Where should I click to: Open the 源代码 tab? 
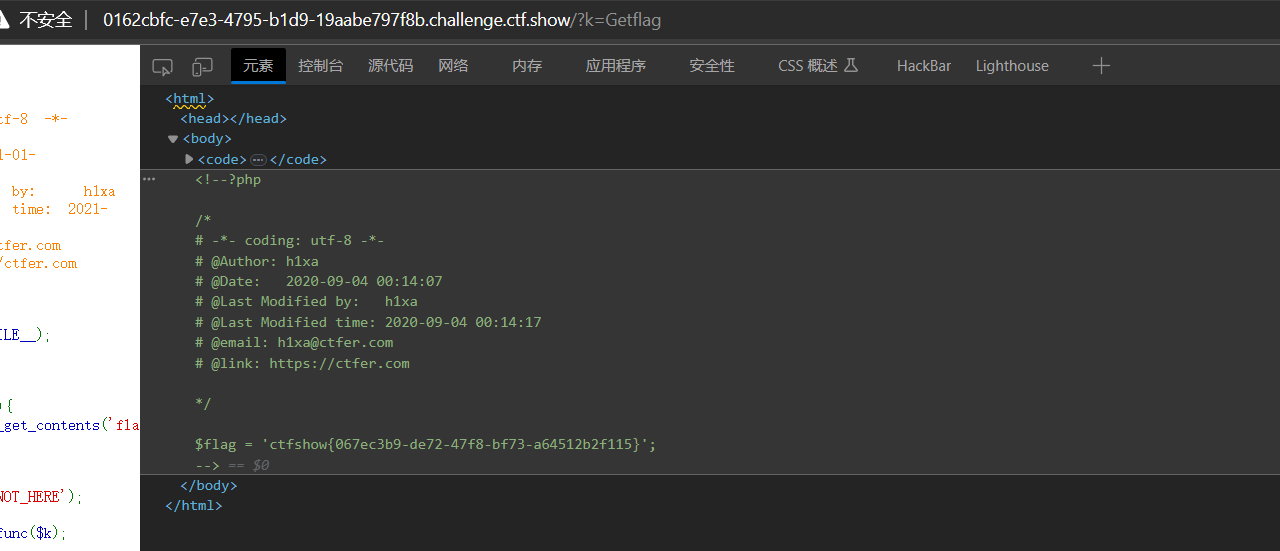pos(390,66)
